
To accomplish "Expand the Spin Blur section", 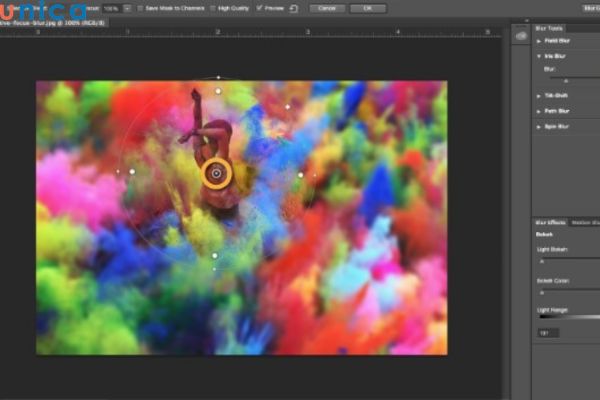I will point(539,127).
